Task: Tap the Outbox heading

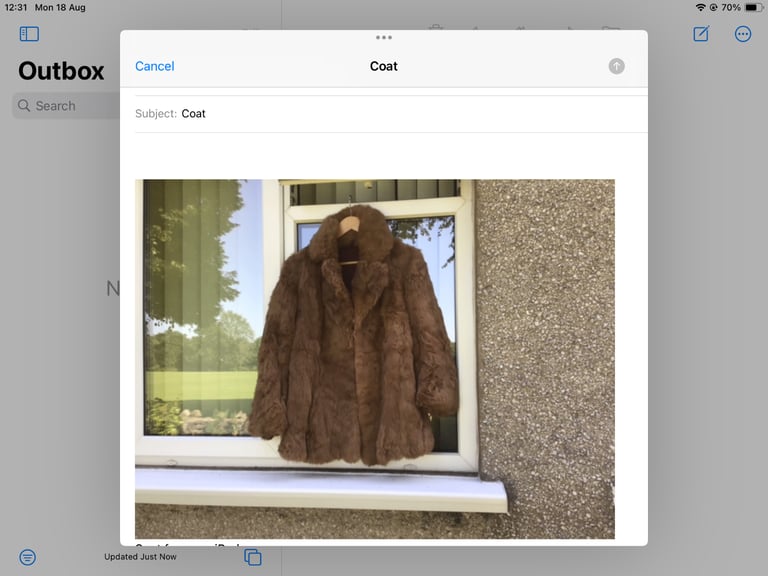Action: 61,71
